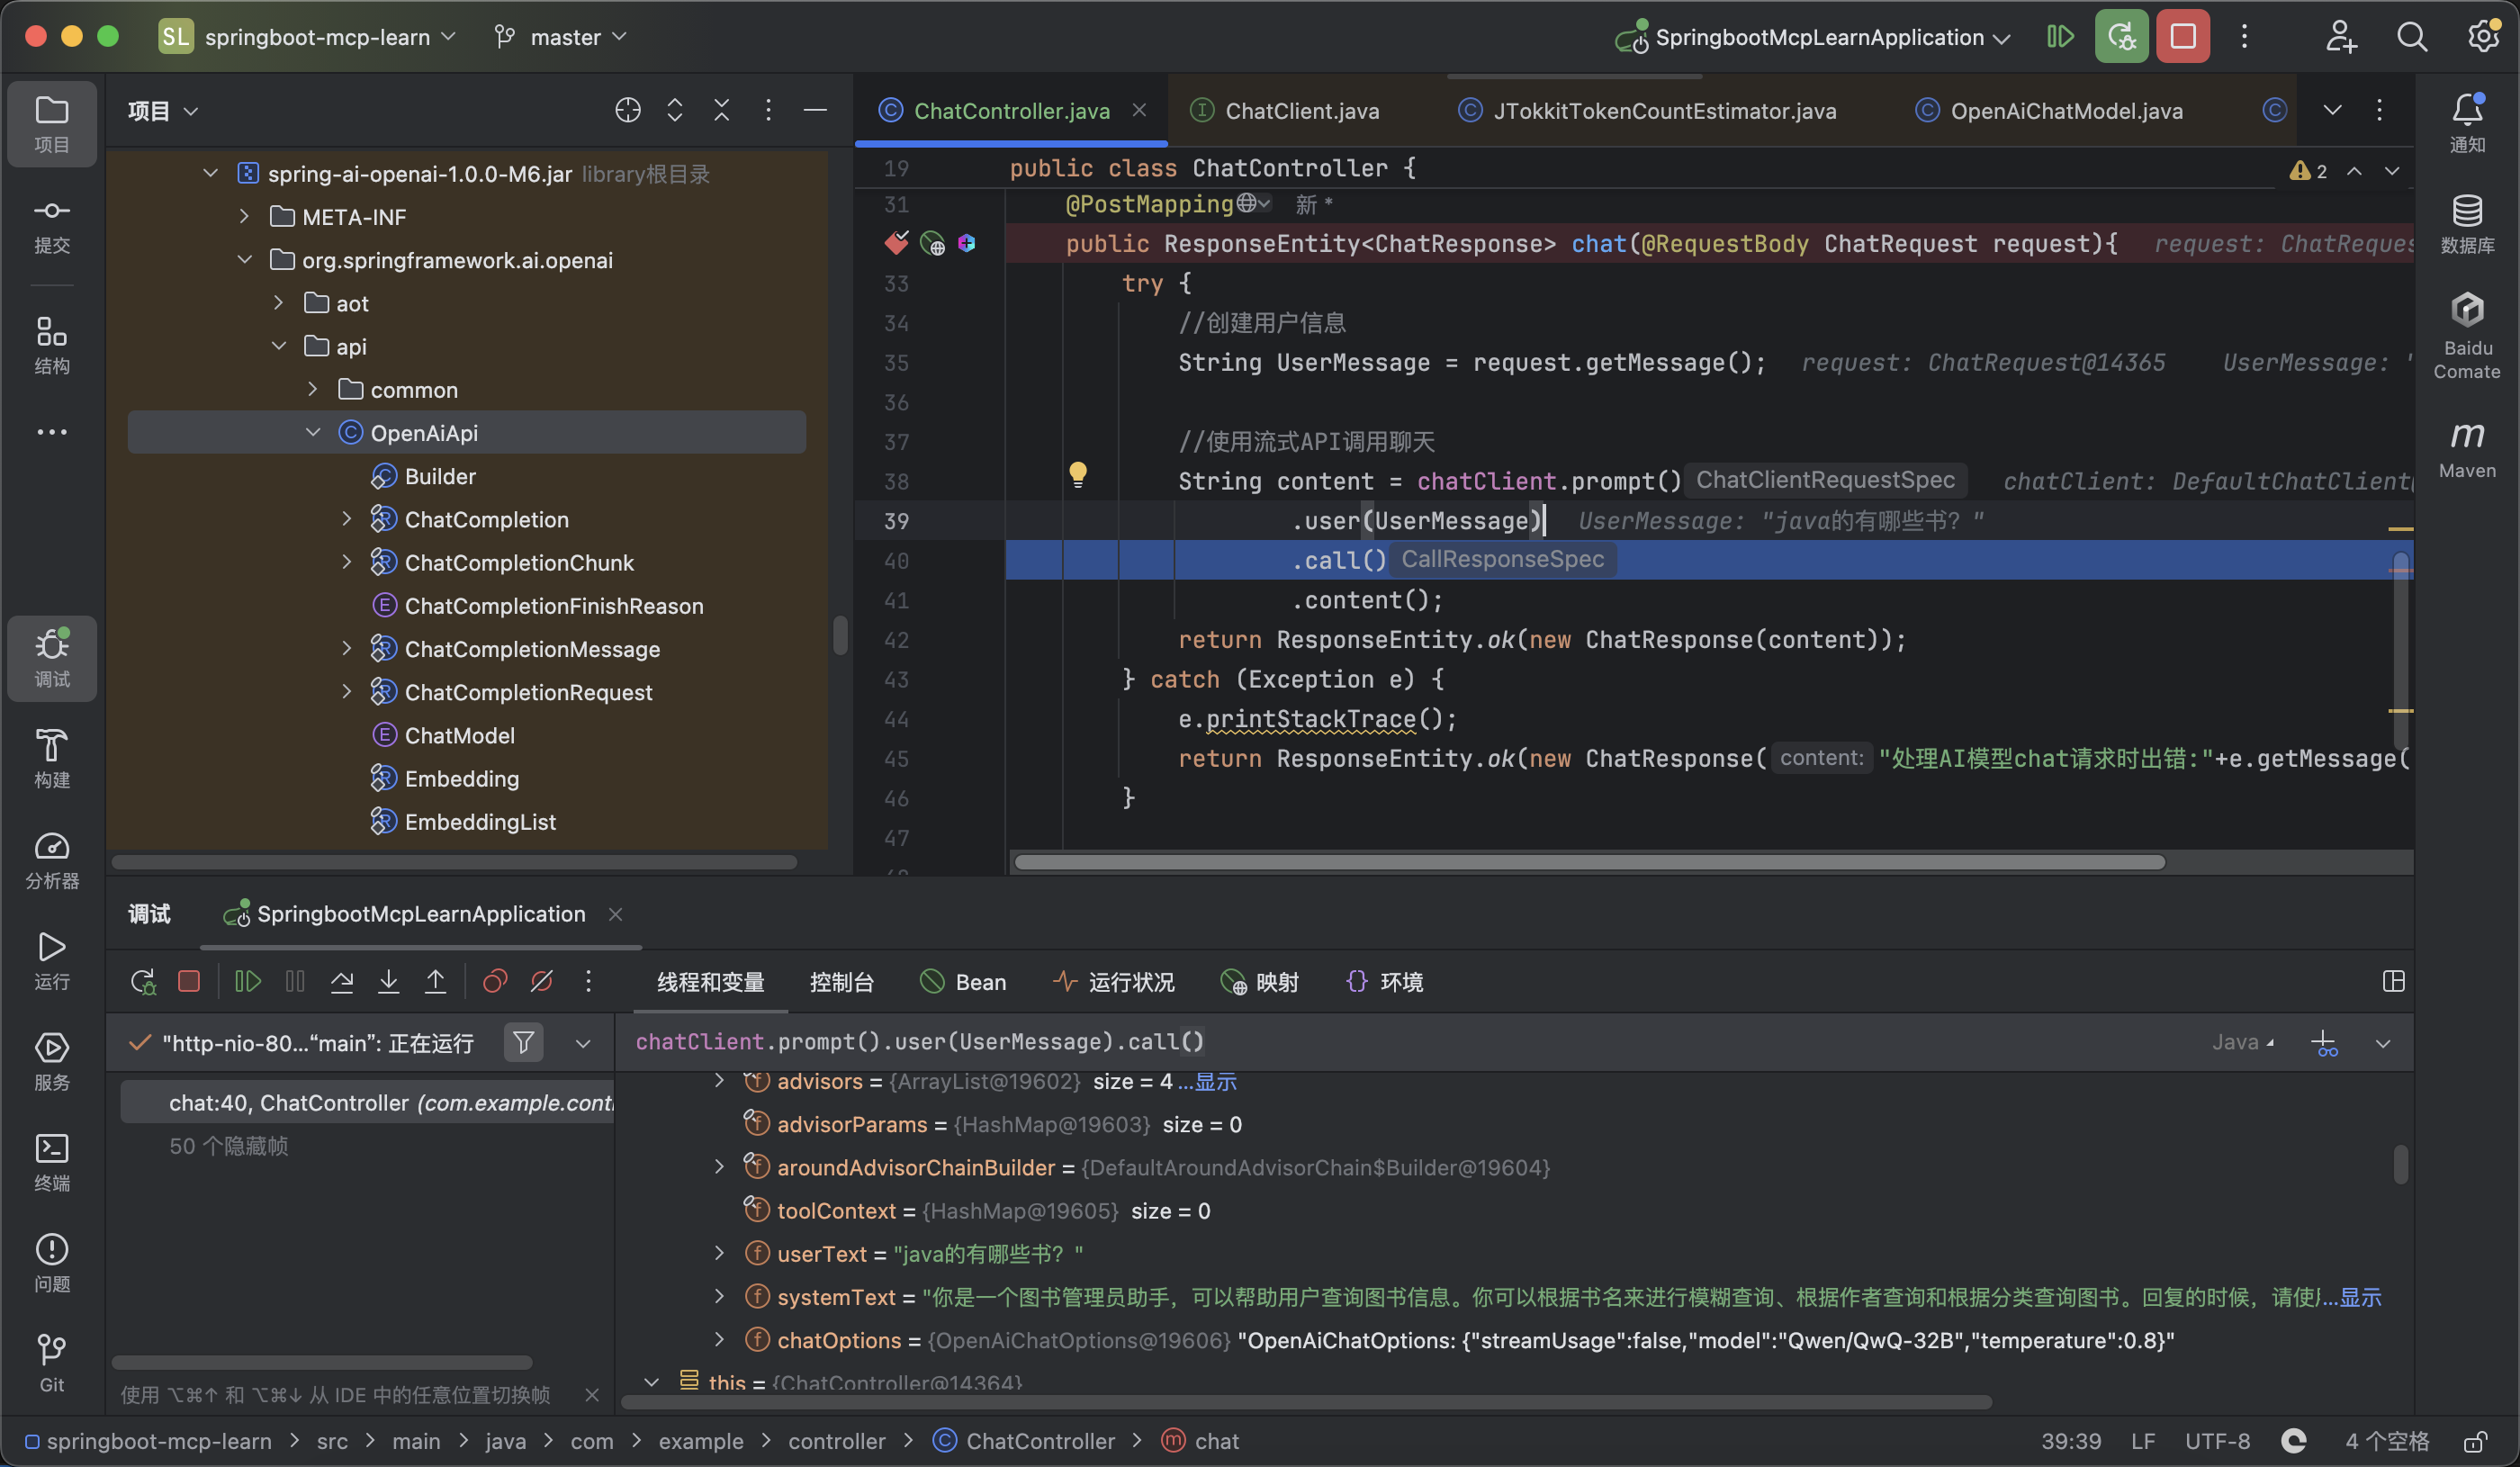
Task: Toggle the thread filter button
Action: click(x=523, y=1043)
